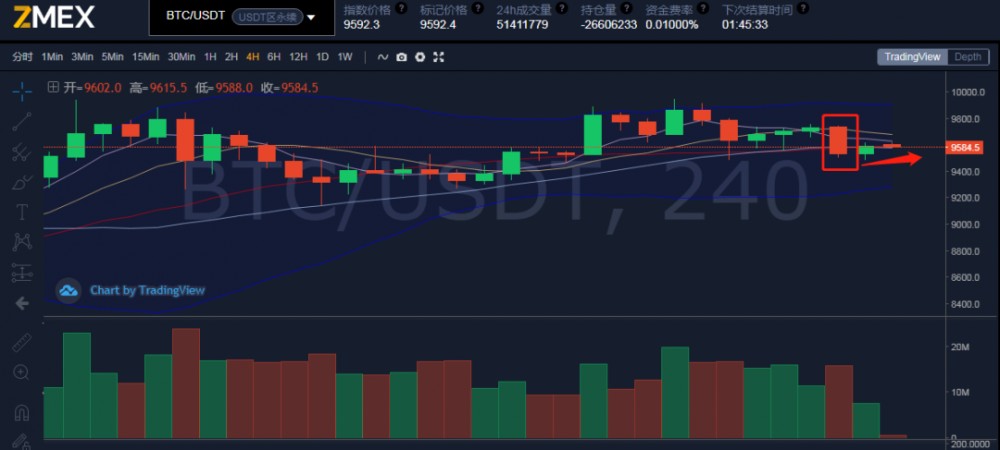
Task: Open chart settings gear icon
Action: point(420,57)
